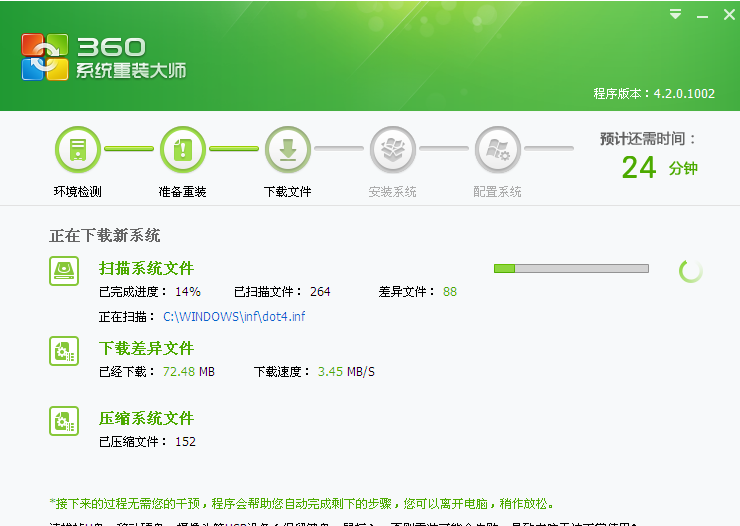Viewport: 740px width, 526px height.
Task: Click the 准备重装 step icon
Action: (183, 150)
